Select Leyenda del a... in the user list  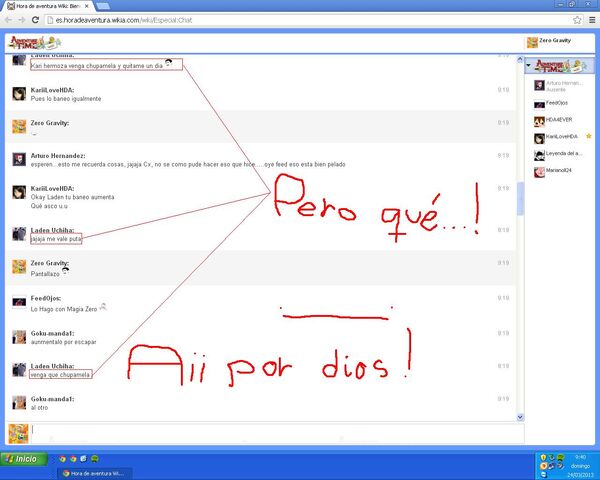pyautogui.click(x=558, y=154)
